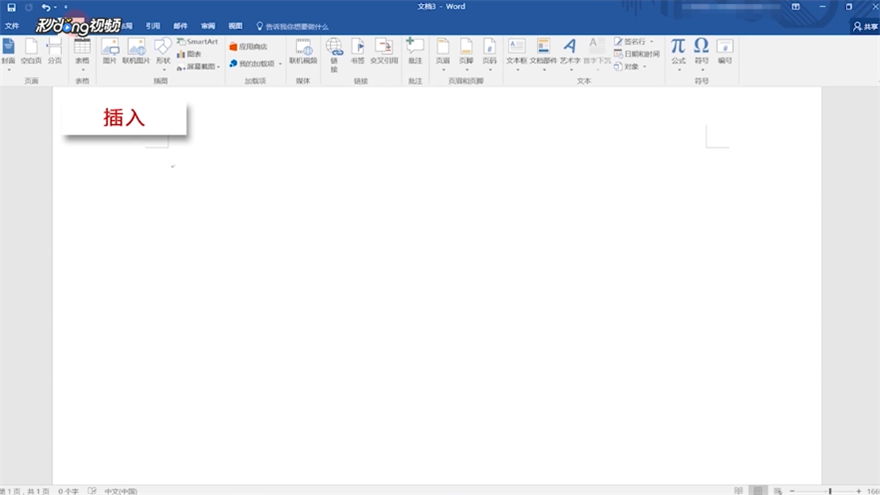Customize the quick access toolbar
The width and height of the screenshot is (880, 495).
coord(66,7)
